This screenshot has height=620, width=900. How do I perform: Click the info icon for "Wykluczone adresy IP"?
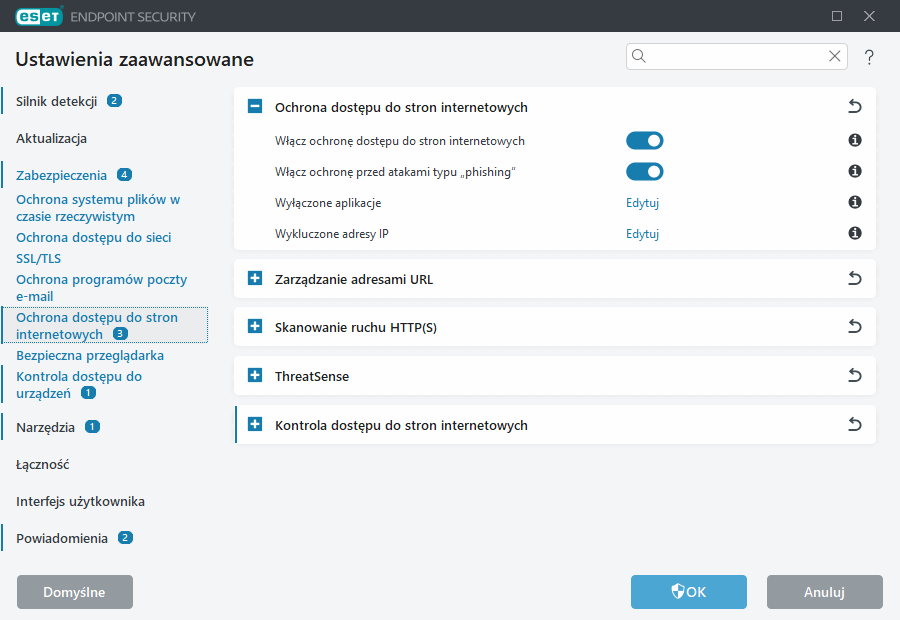tap(855, 234)
